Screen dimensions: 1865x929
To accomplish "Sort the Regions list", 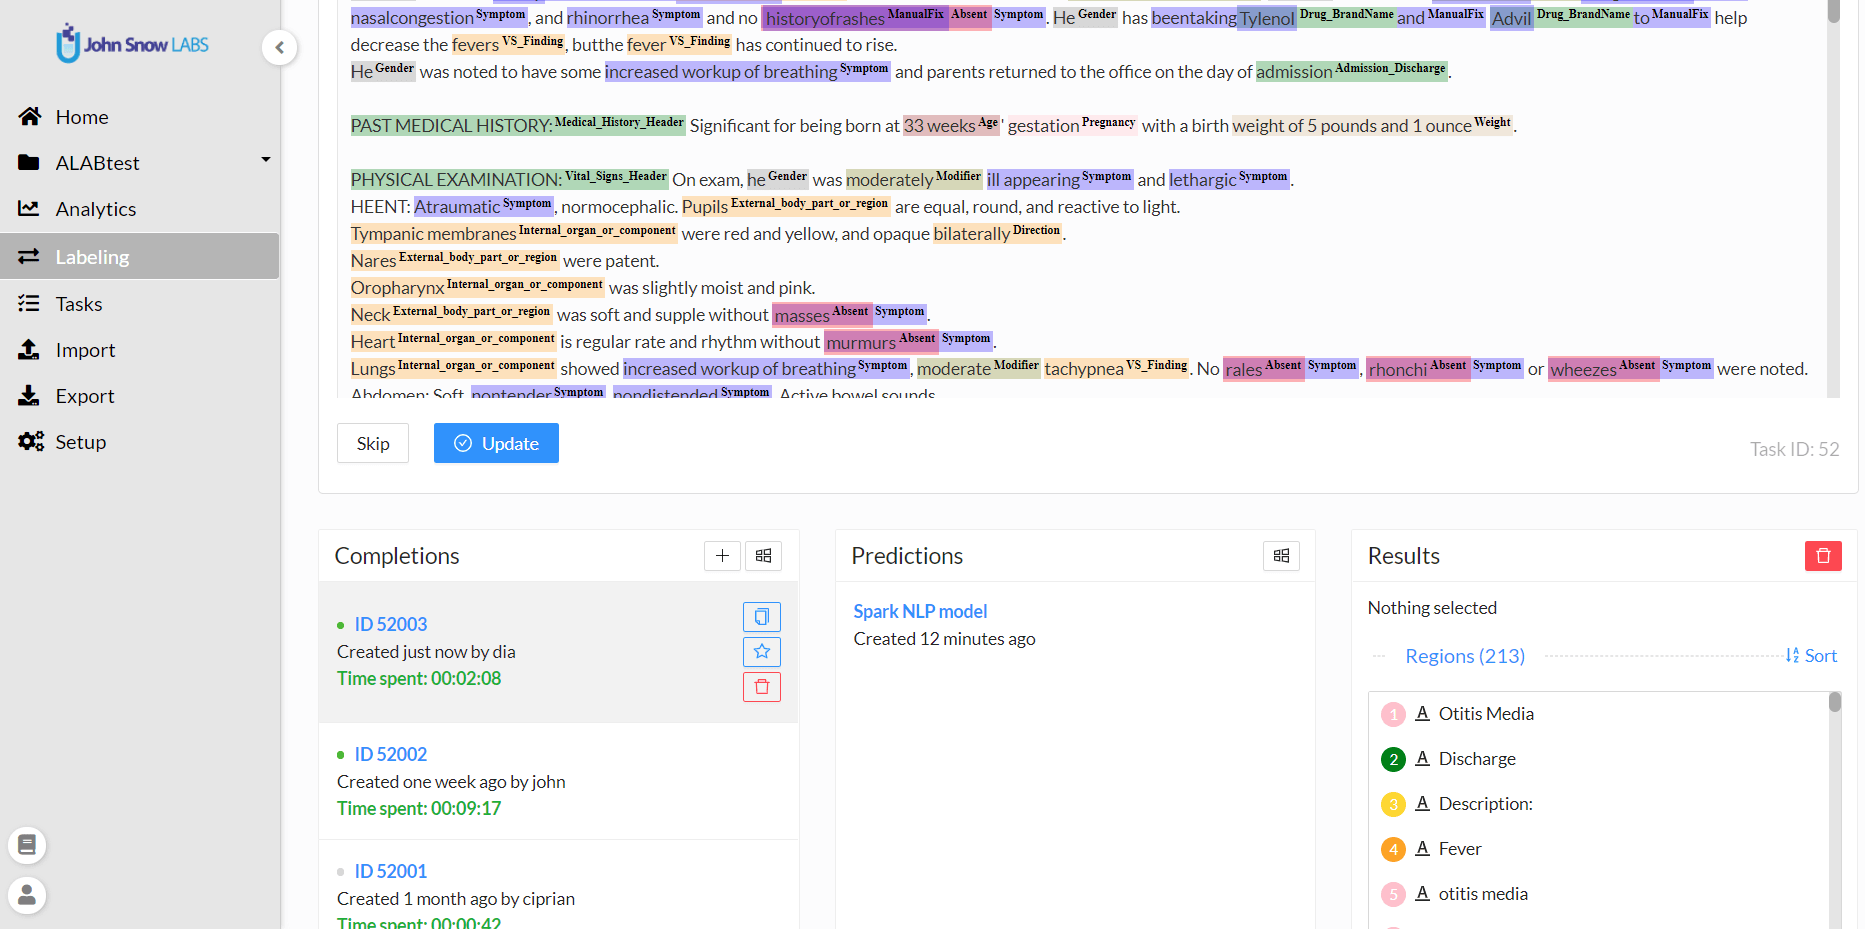I will click(1811, 656).
